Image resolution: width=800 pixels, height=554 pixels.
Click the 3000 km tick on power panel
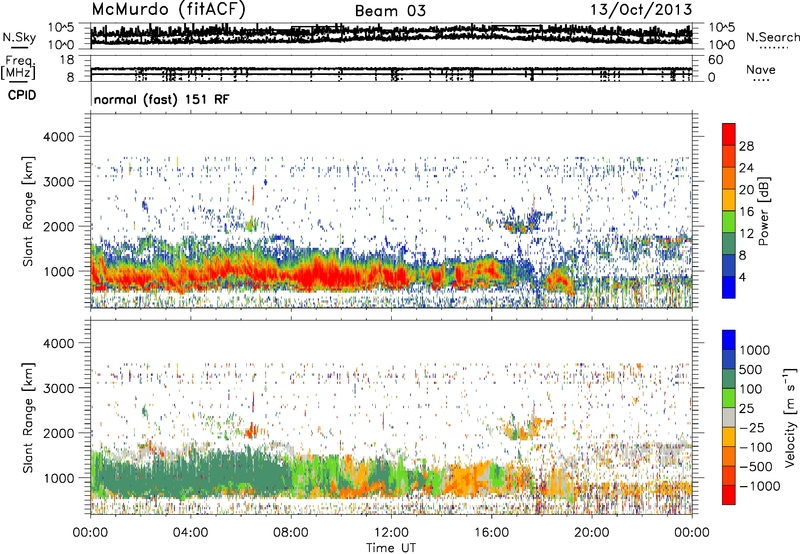(58, 182)
